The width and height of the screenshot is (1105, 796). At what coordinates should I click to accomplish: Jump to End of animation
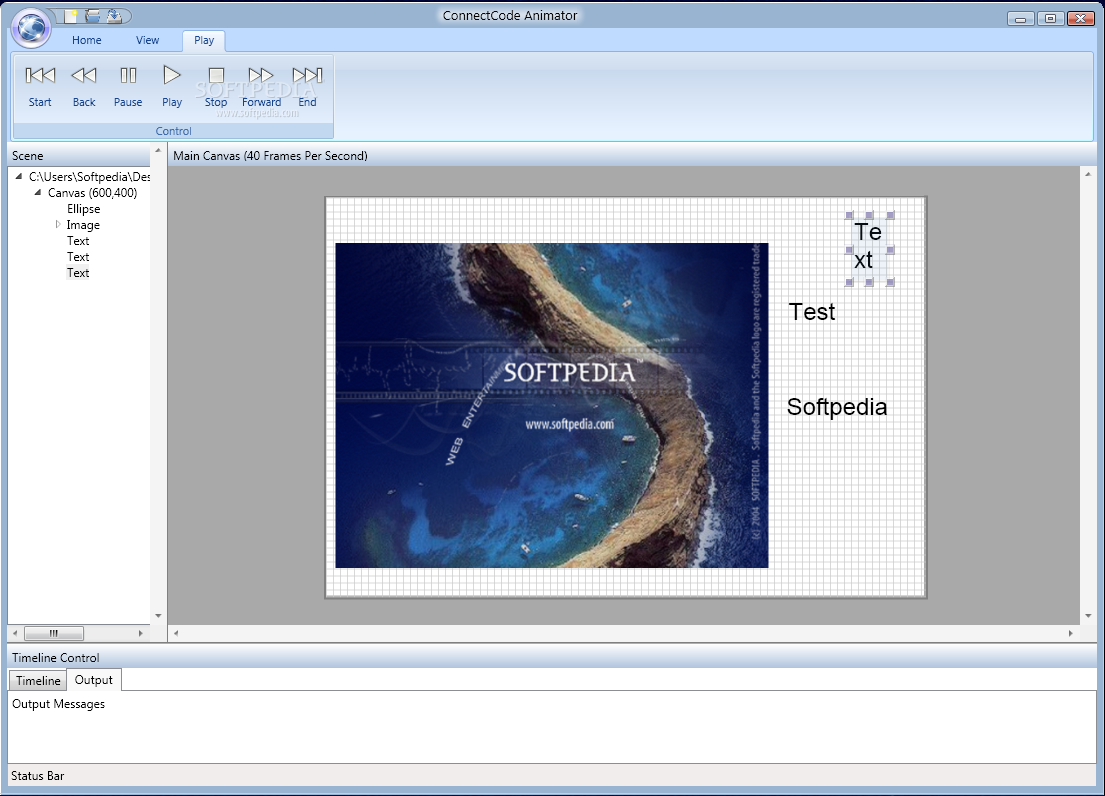pyautogui.click(x=307, y=87)
